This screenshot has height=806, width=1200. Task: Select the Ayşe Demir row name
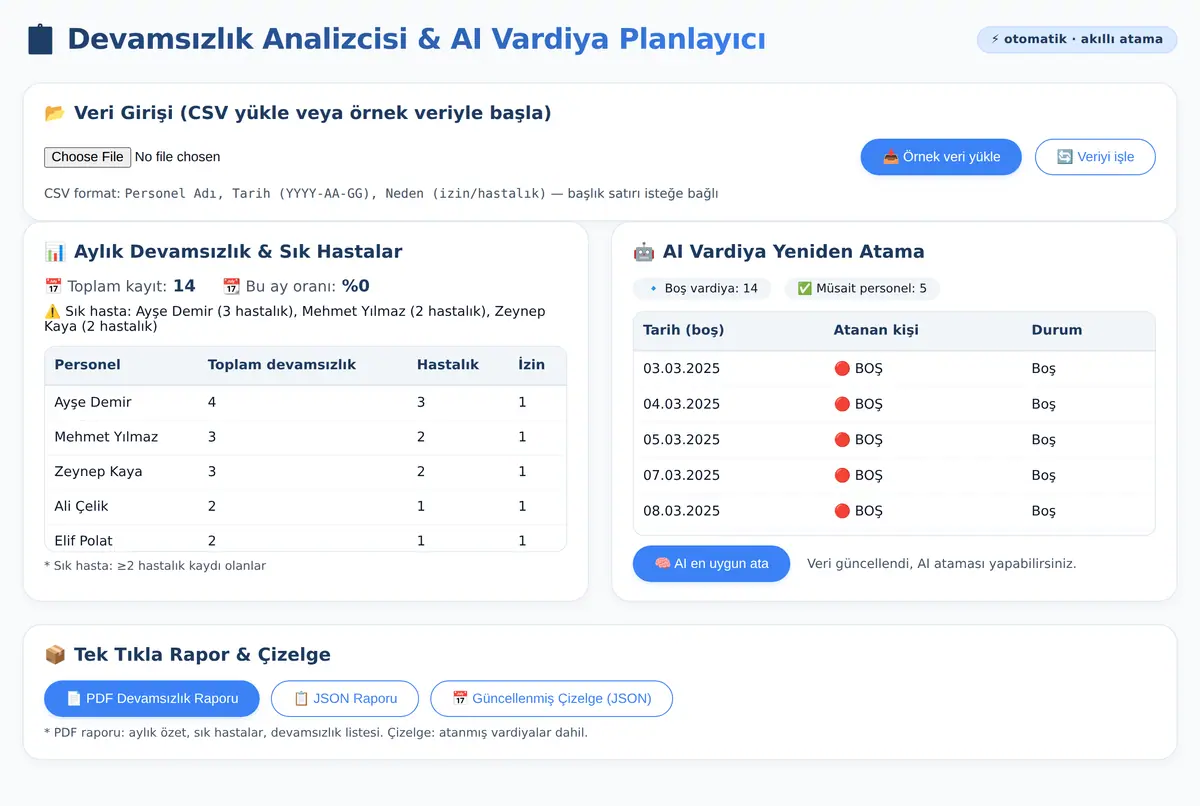coord(93,402)
